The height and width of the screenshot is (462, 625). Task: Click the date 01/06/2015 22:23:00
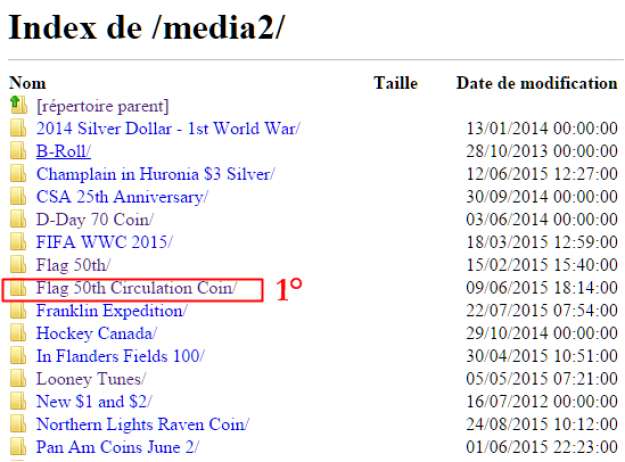pyautogui.click(x=542, y=446)
